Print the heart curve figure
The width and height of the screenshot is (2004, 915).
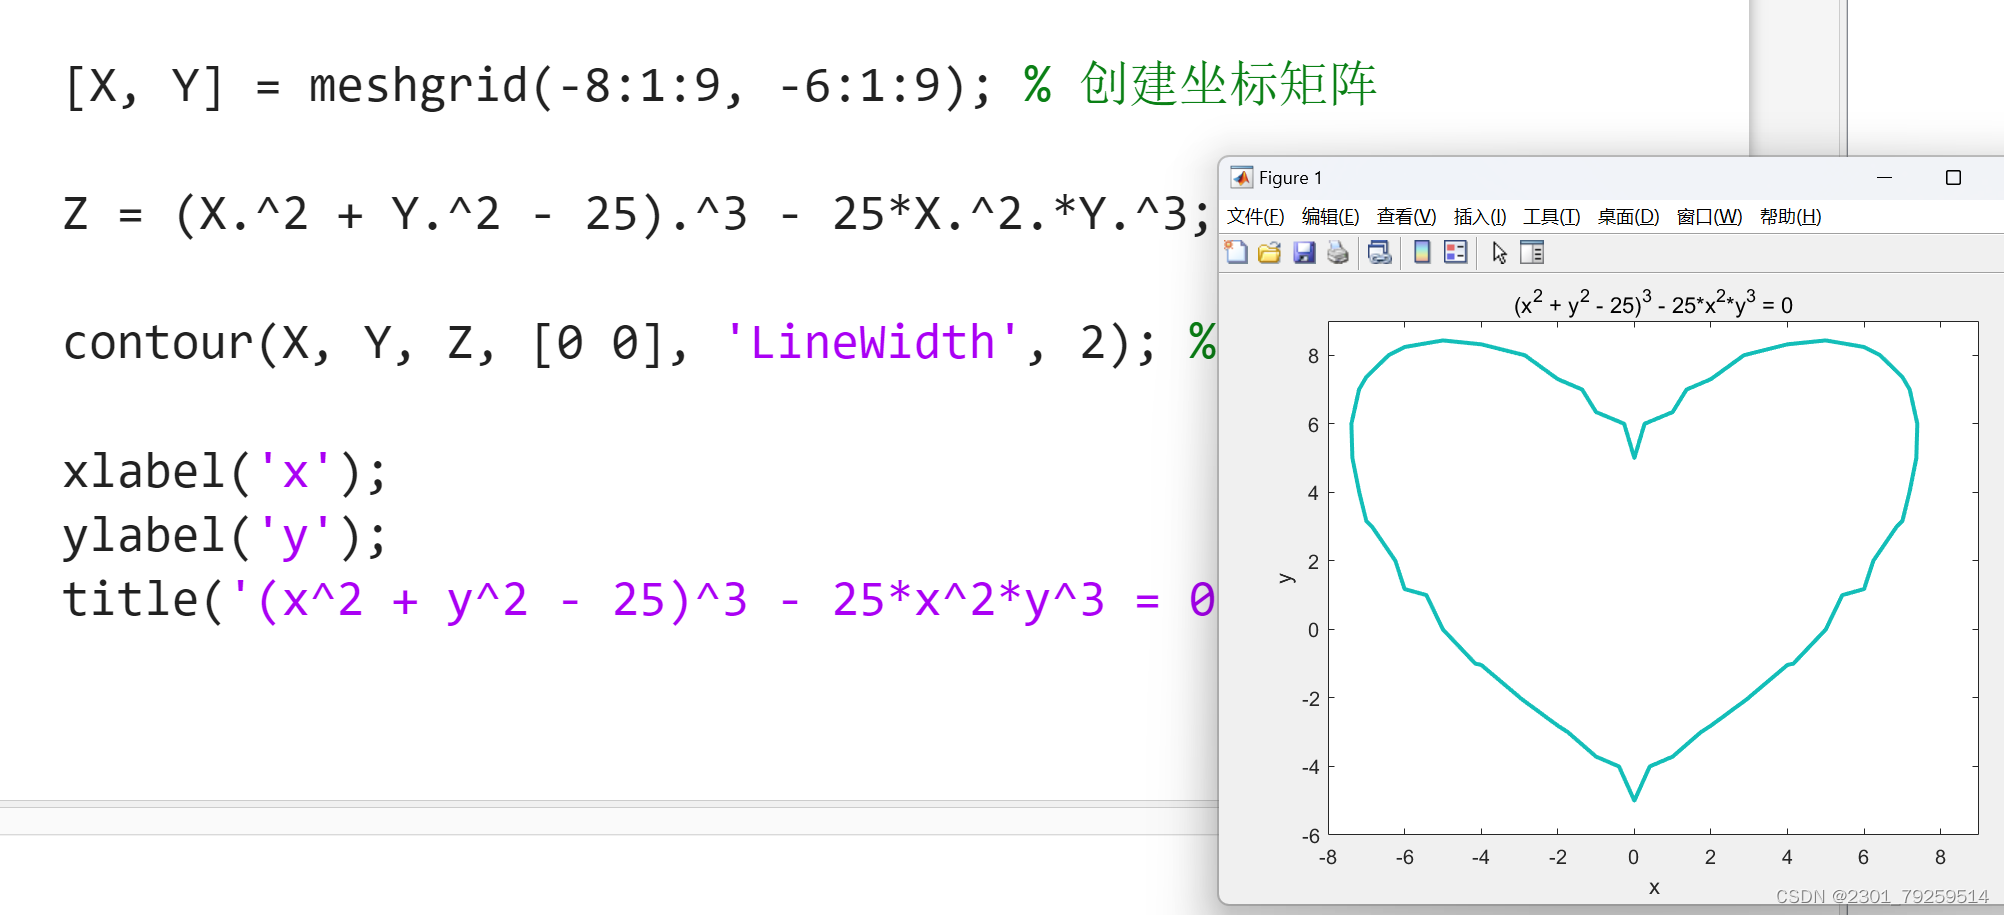(1336, 253)
